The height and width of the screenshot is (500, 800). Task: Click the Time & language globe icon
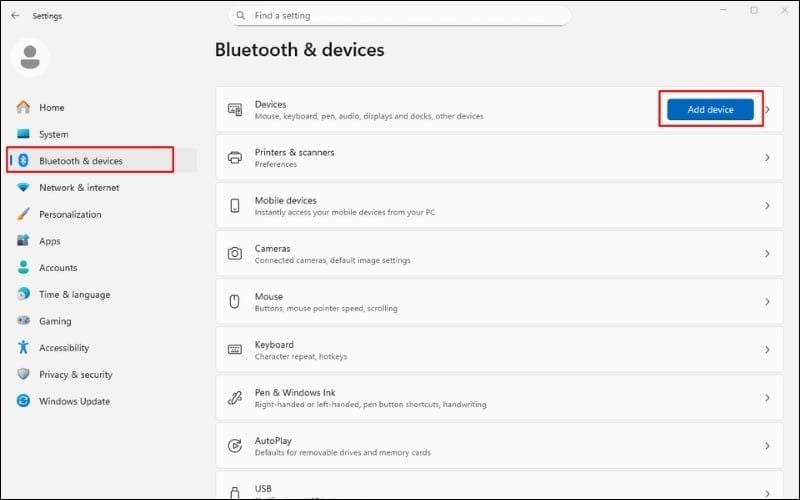pos(23,294)
